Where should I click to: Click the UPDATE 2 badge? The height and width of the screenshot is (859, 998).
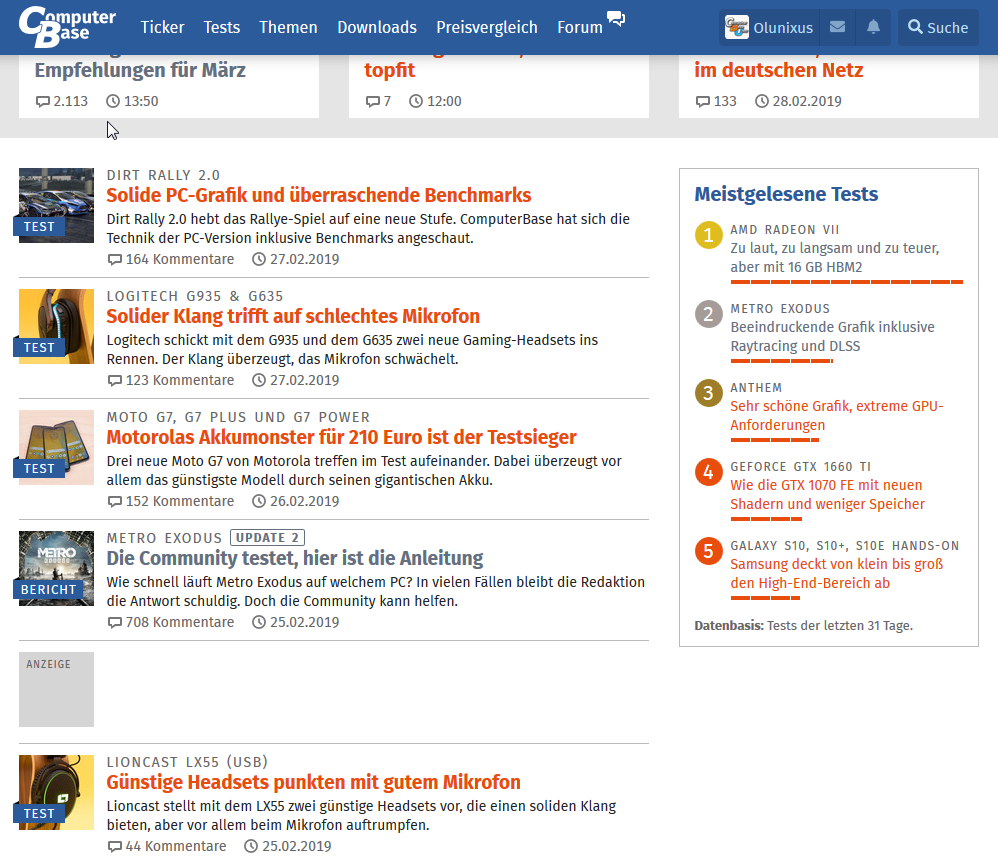pyautogui.click(x=267, y=538)
